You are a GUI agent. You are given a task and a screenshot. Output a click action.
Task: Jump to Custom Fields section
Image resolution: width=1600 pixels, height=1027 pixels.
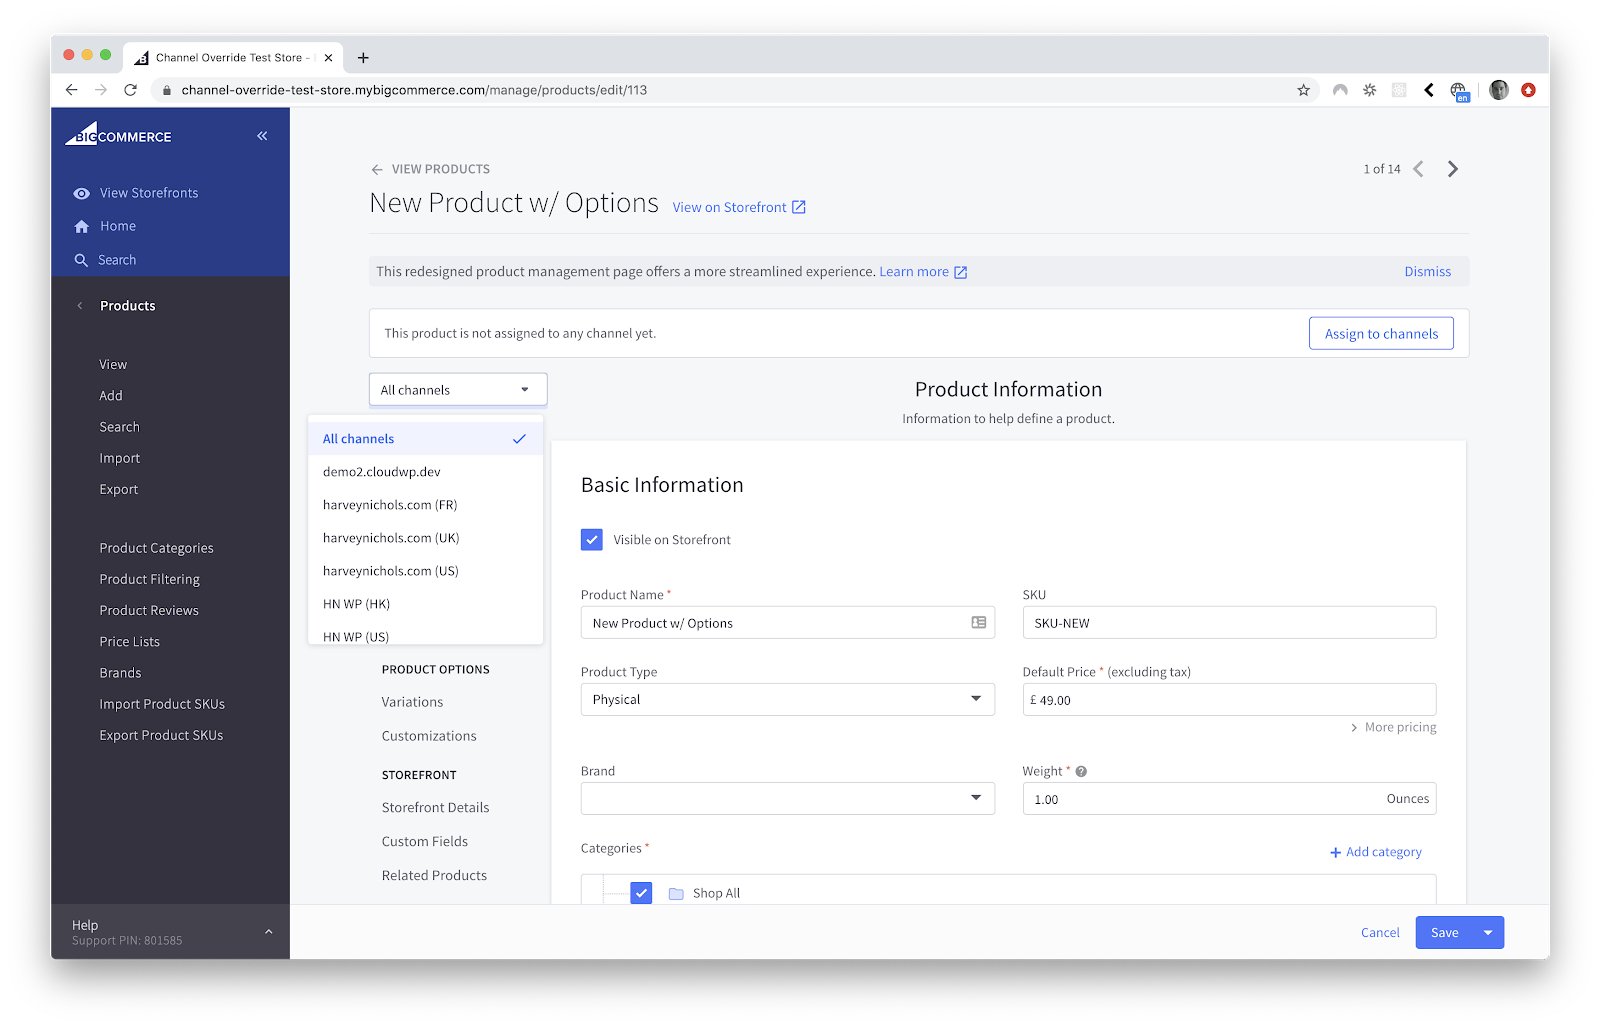click(425, 842)
